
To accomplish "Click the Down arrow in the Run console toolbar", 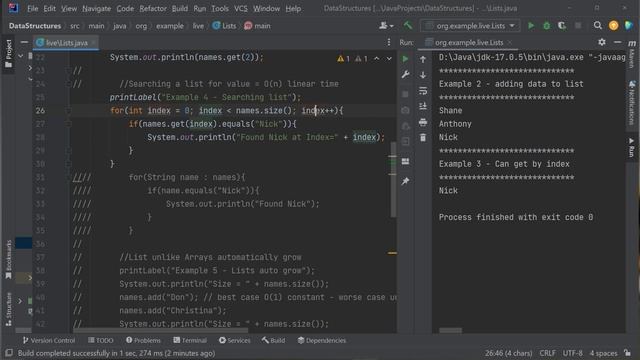I will (x=423, y=75).
